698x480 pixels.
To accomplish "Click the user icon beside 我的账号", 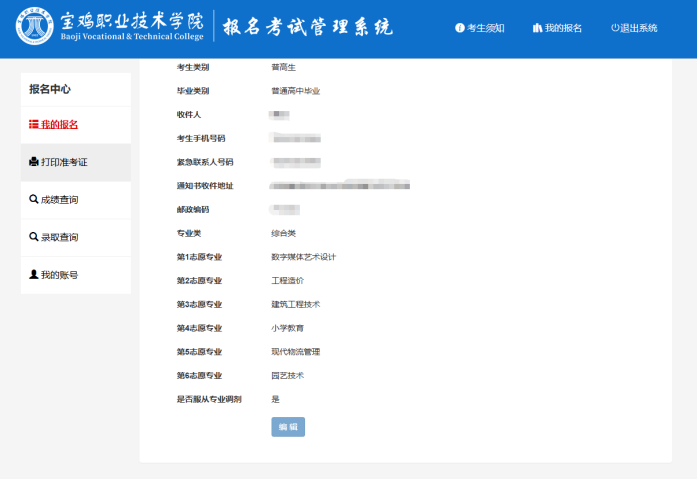I will coord(34,275).
